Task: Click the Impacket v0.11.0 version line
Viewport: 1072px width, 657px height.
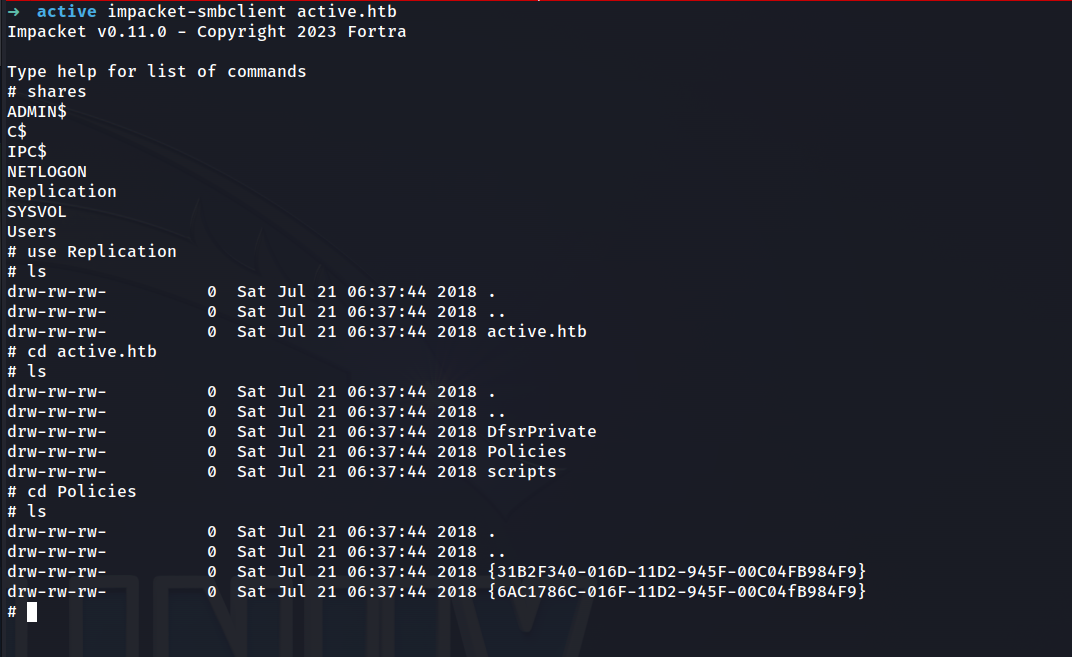Action: [x=206, y=32]
